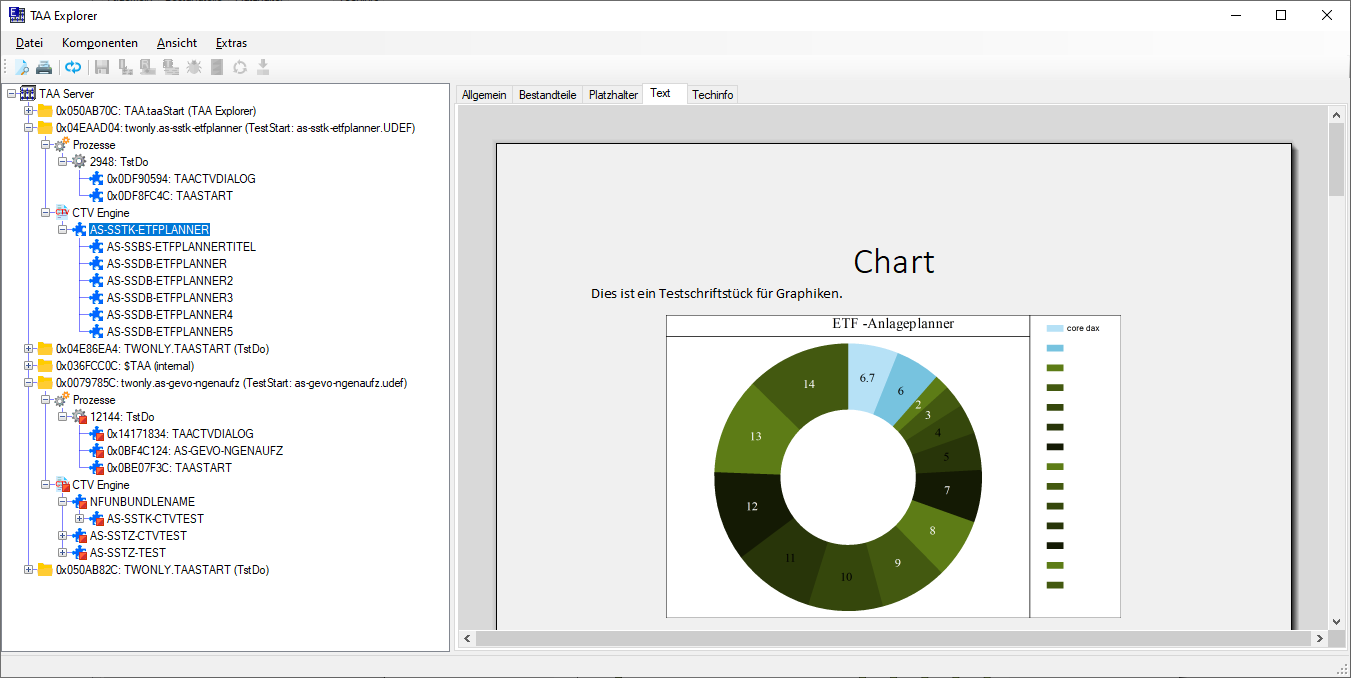Select AS-SSDB-ETFPLANNER3 in the tree
Viewport: 1351px width, 678px height.
point(169,298)
